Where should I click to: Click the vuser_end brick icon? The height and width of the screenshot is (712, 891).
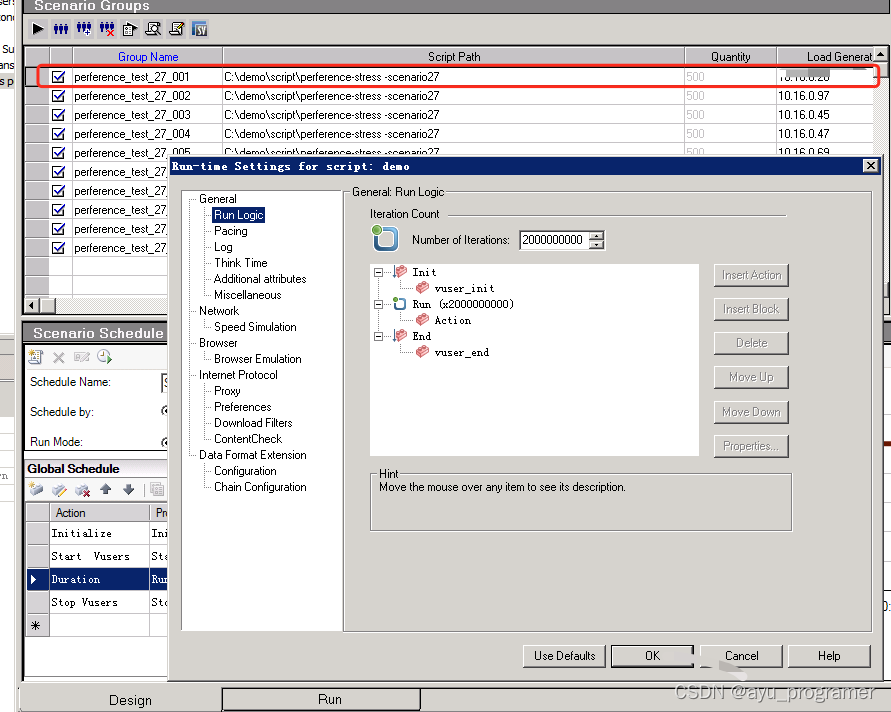[422, 352]
